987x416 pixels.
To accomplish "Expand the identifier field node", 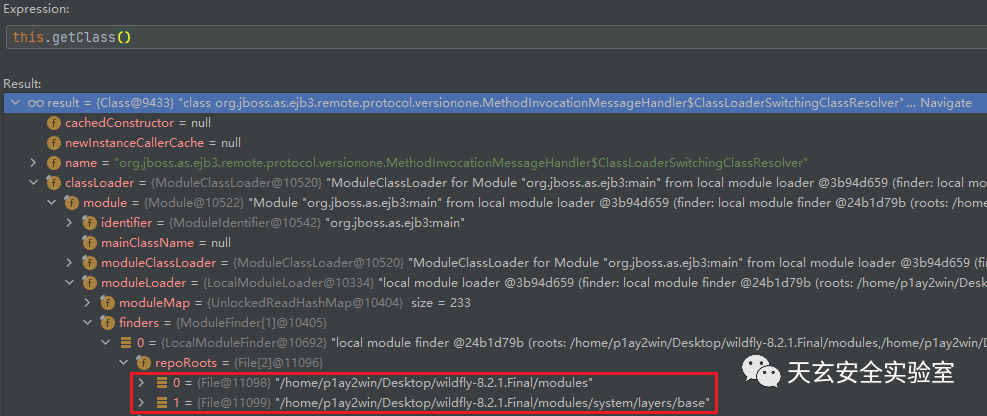I will point(69,223).
